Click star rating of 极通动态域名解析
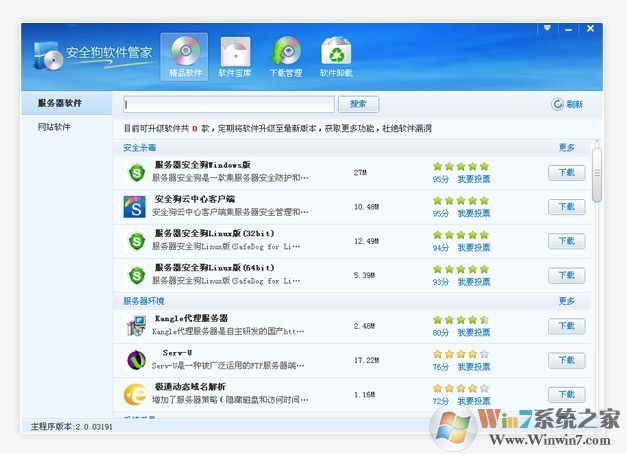 [461, 388]
